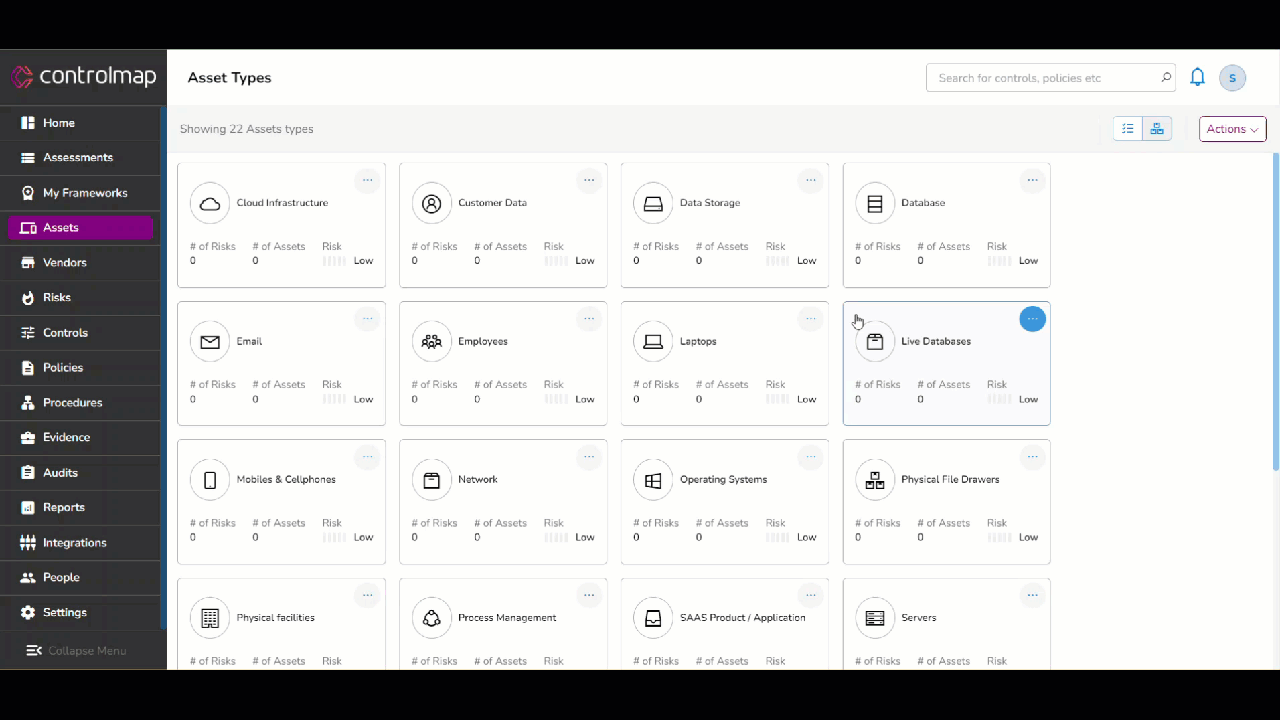Open Database card options menu
This screenshot has width=1280, height=720.
click(1033, 181)
